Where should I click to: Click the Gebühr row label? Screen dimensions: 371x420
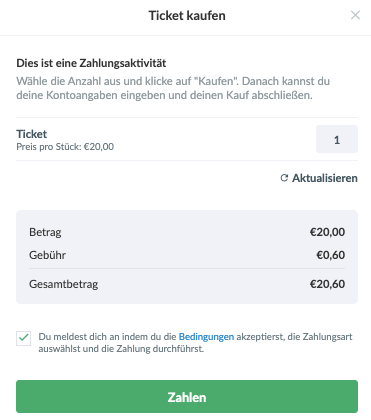coord(47,255)
